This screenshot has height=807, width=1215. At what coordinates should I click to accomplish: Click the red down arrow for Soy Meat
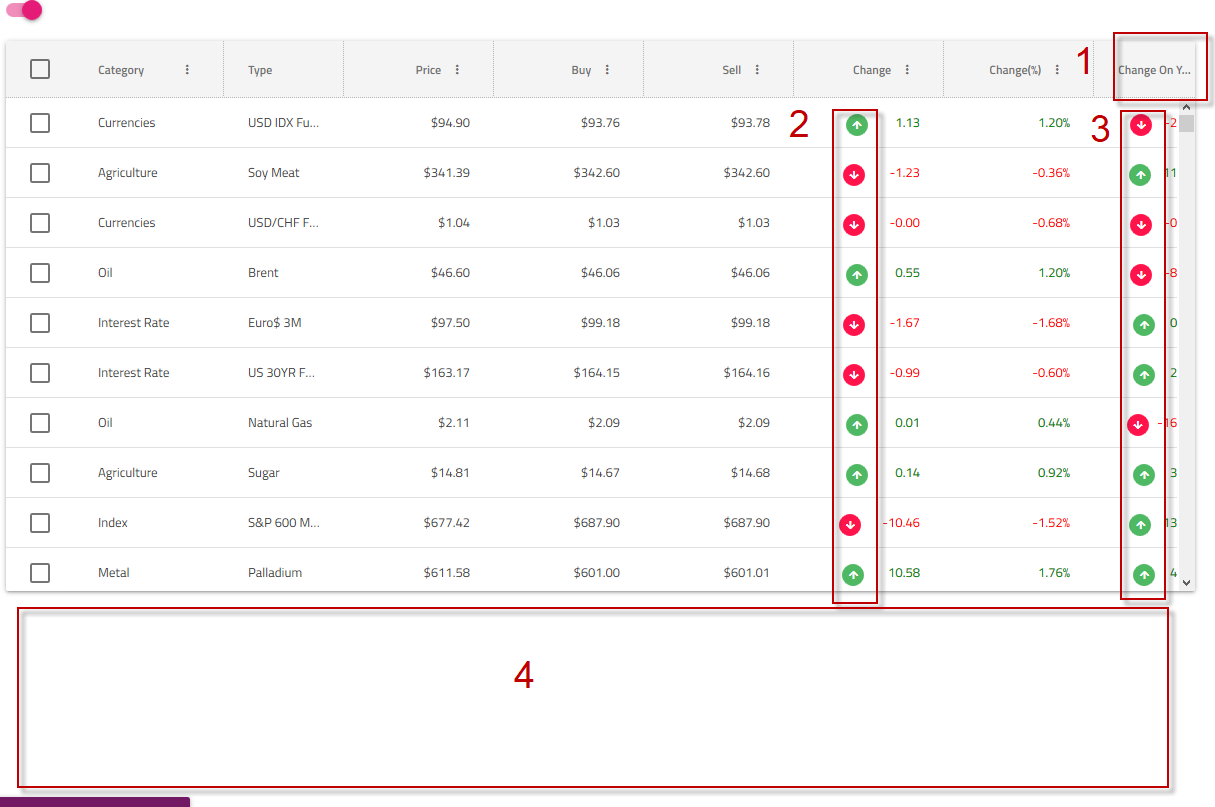(x=856, y=174)
